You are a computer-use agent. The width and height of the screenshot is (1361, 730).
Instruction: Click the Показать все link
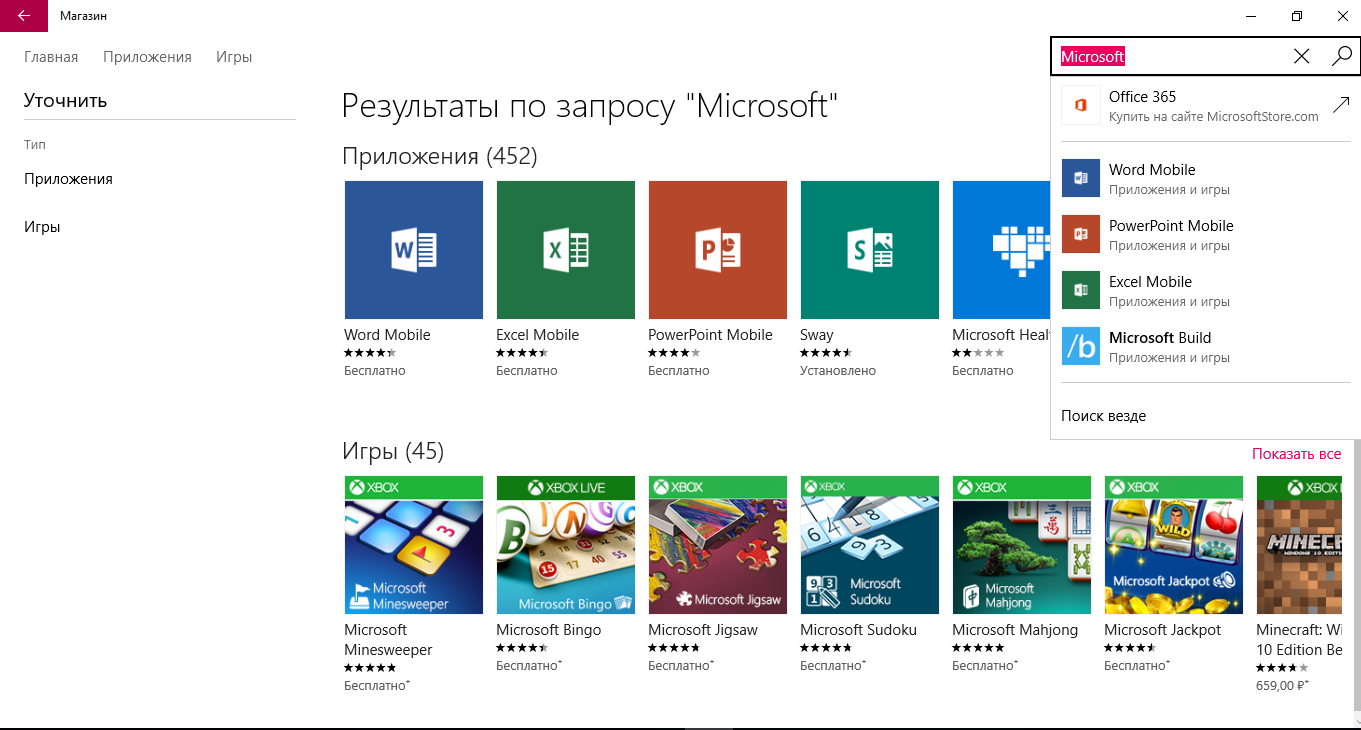(x=1296, y=454)
